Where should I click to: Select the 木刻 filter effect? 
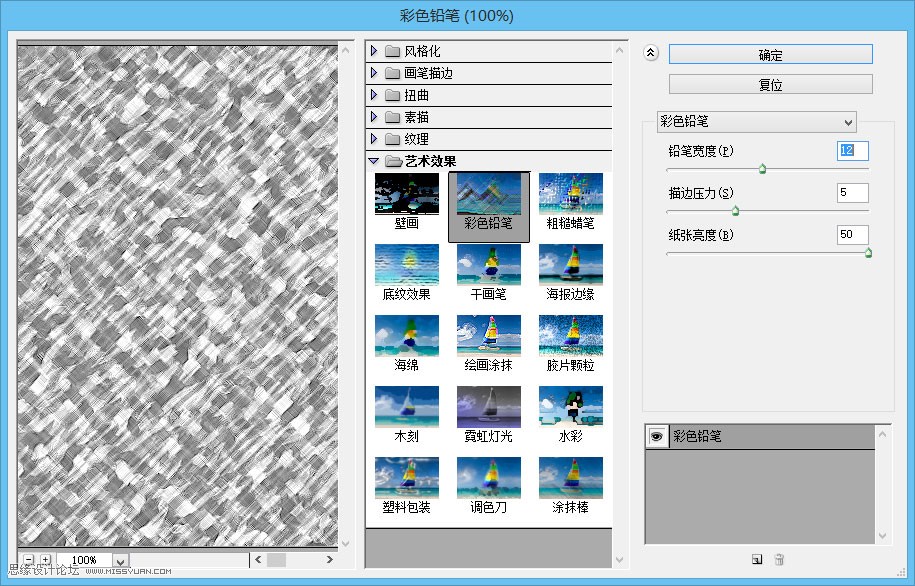point(406,407)
